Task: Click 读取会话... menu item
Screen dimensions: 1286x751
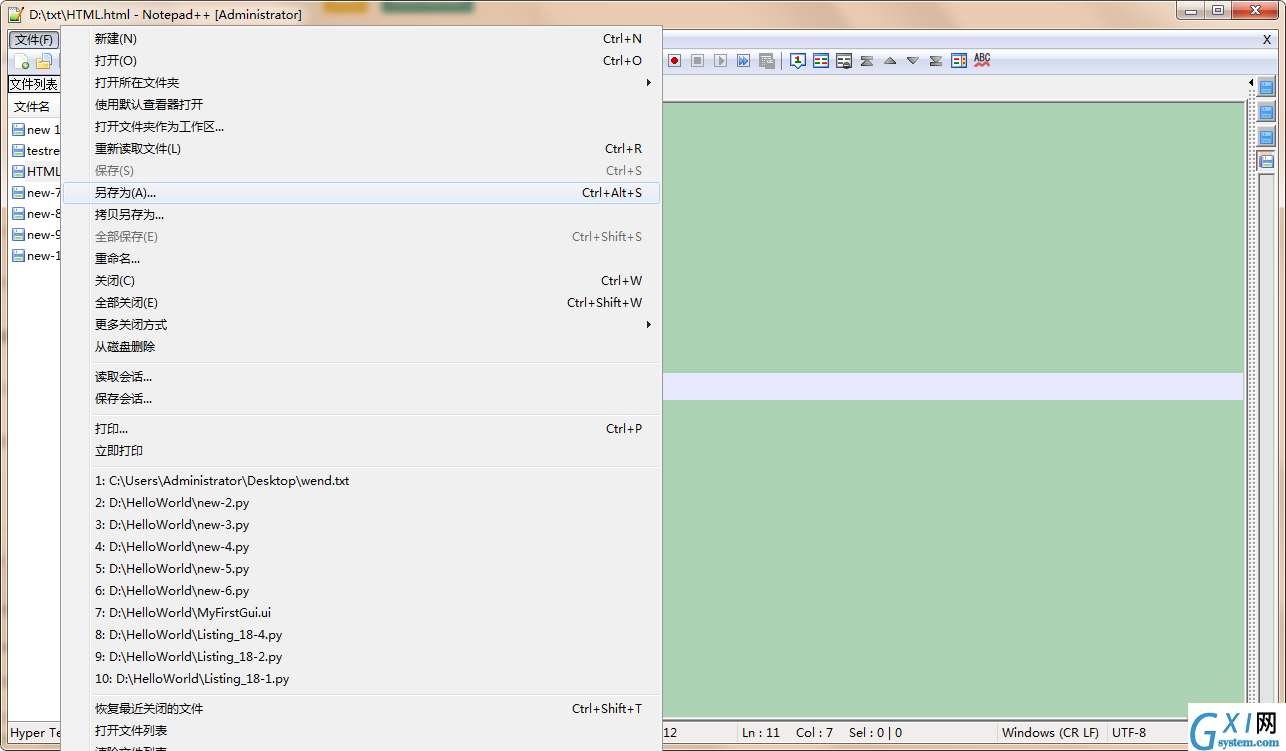Action: [x=361, y=377]
